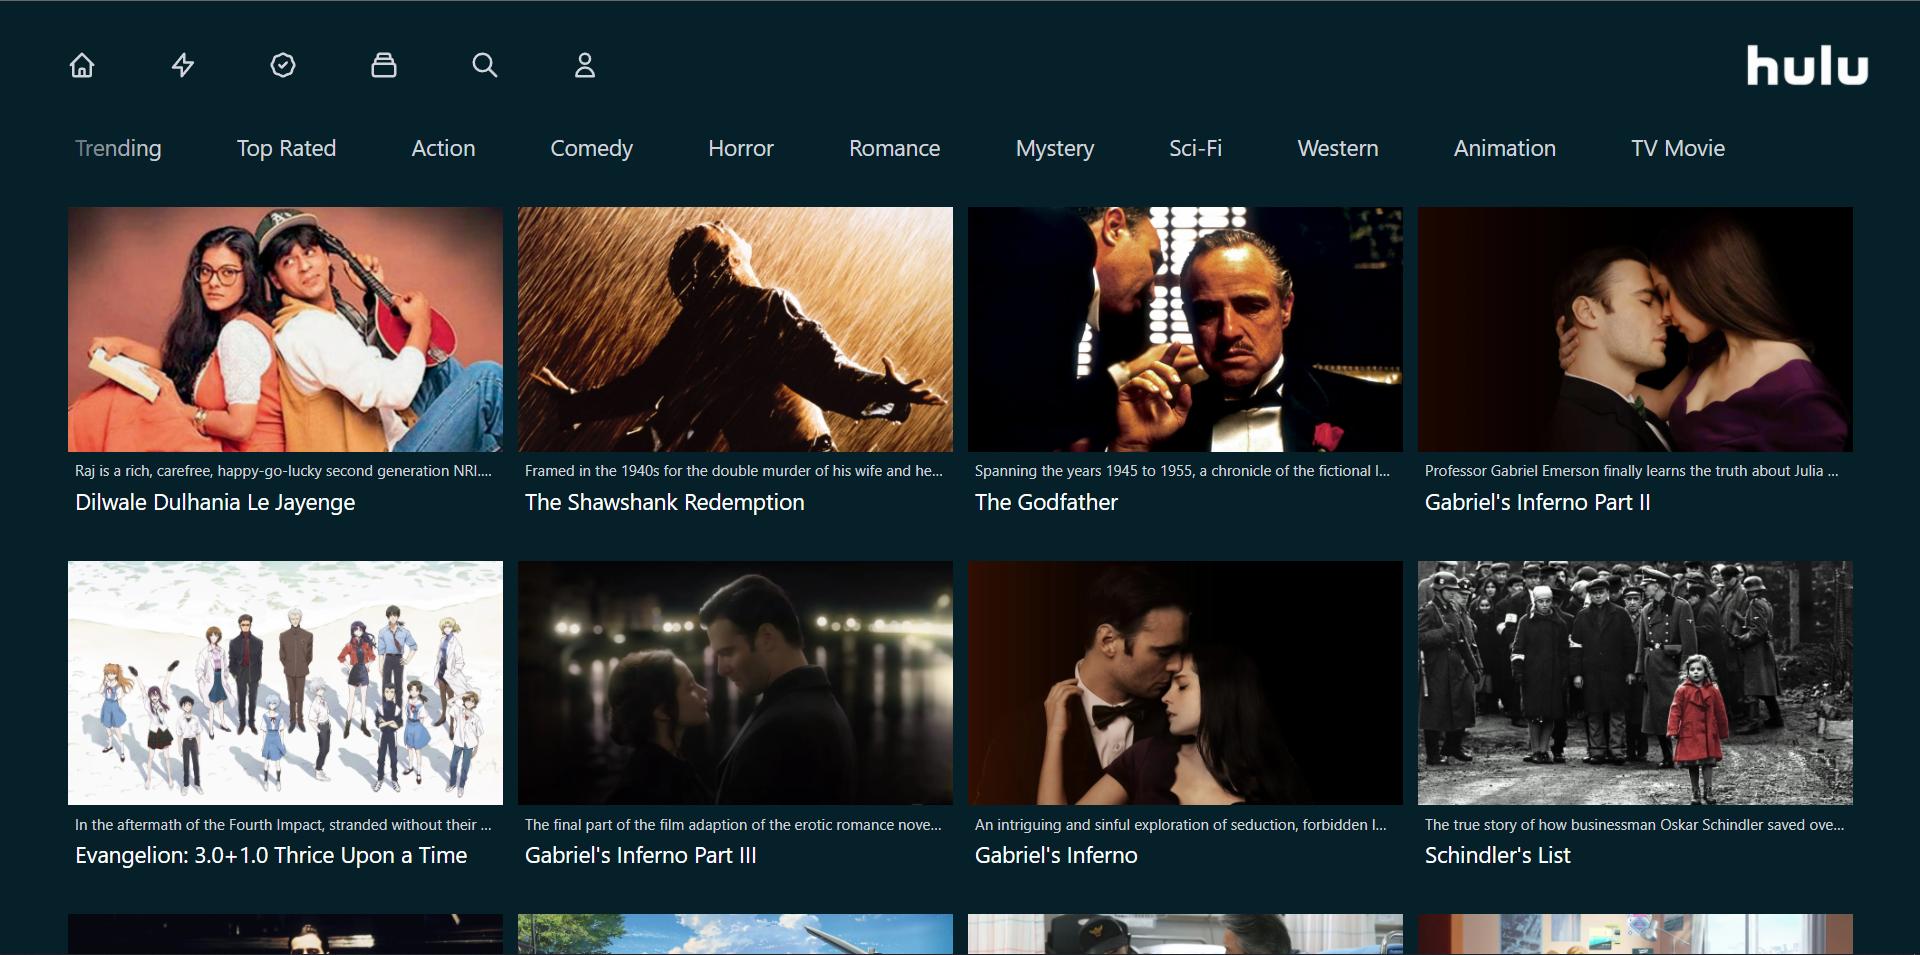Open the Collections stack icon
1920x955 pixels.
coord(384,65)
